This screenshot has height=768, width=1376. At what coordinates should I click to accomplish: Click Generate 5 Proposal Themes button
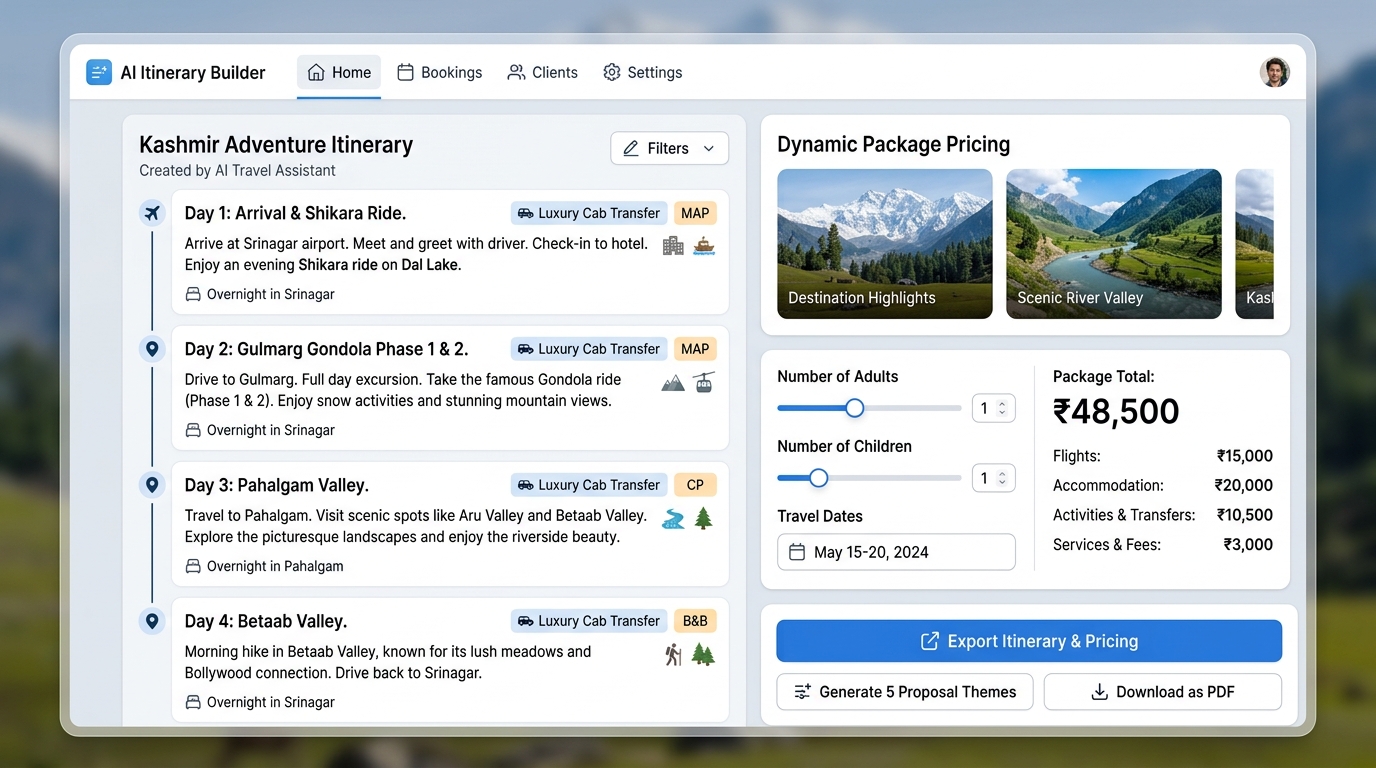point(905,692)
